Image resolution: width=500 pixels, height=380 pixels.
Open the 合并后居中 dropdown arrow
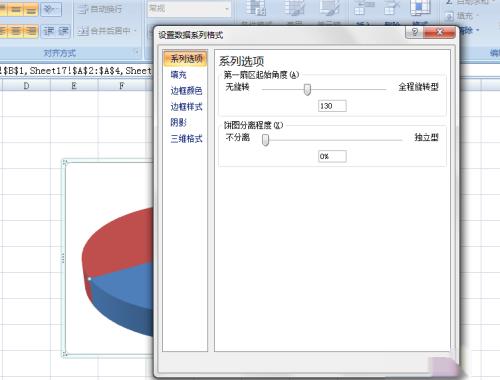tap(135, 31)
